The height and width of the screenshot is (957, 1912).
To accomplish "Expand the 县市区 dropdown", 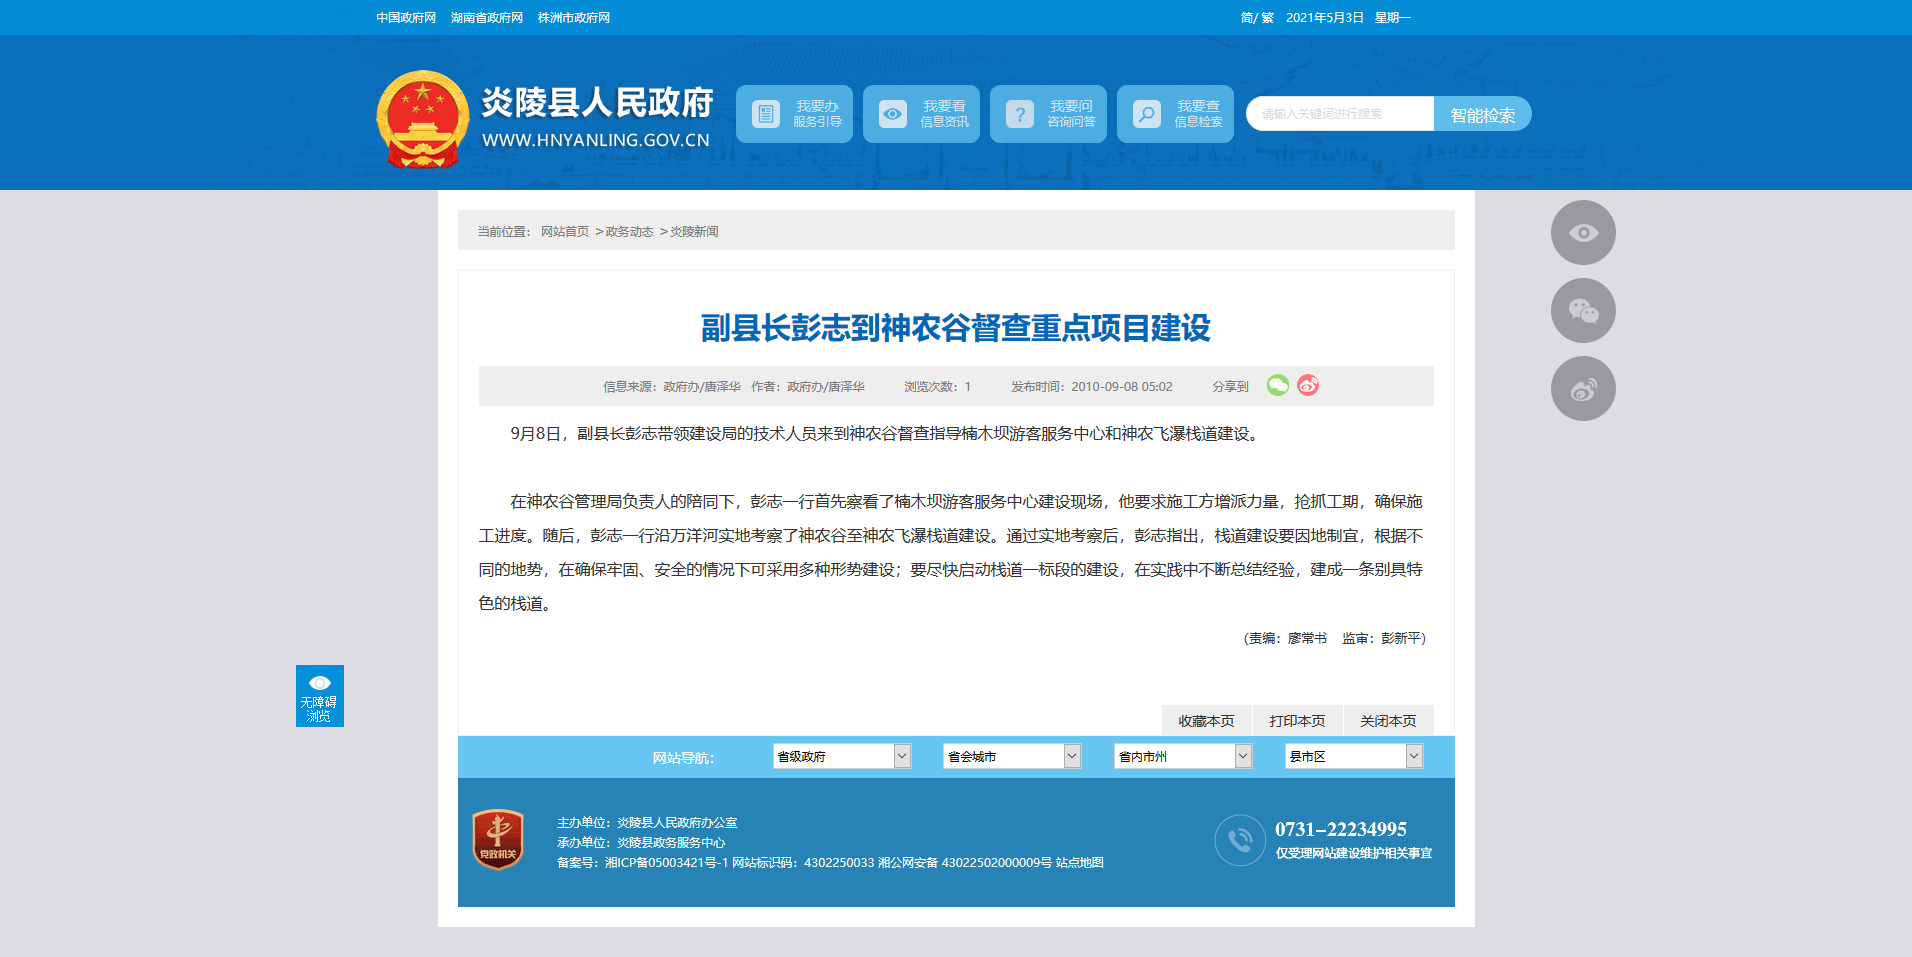I will [1354, 756].
